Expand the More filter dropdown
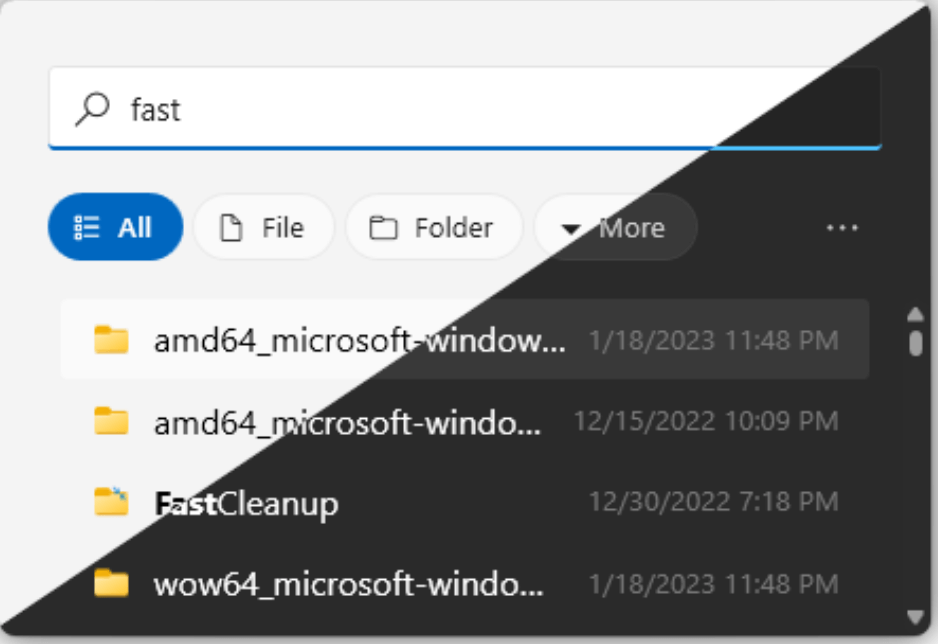This screenshot has width=938, height=644. point(616,227)
